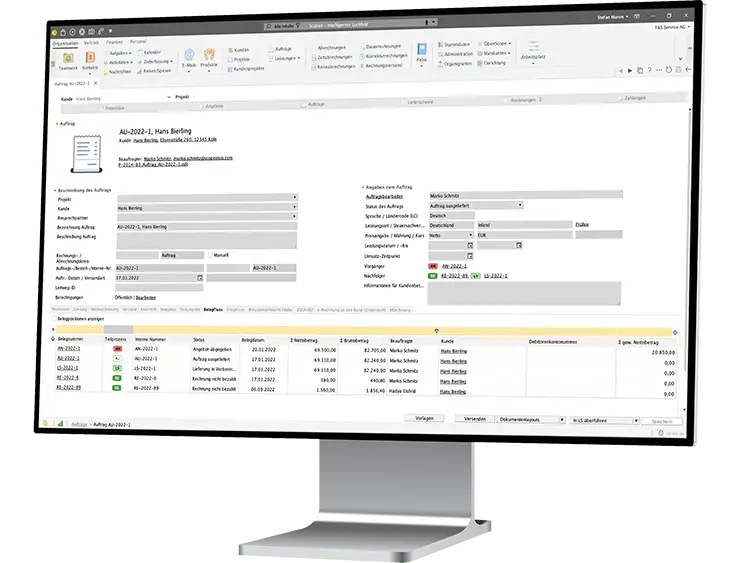Switch to the Dokumente tab
Image resolution: width=740 pixels, height=563 pixels.
click(x=190, y=310)
